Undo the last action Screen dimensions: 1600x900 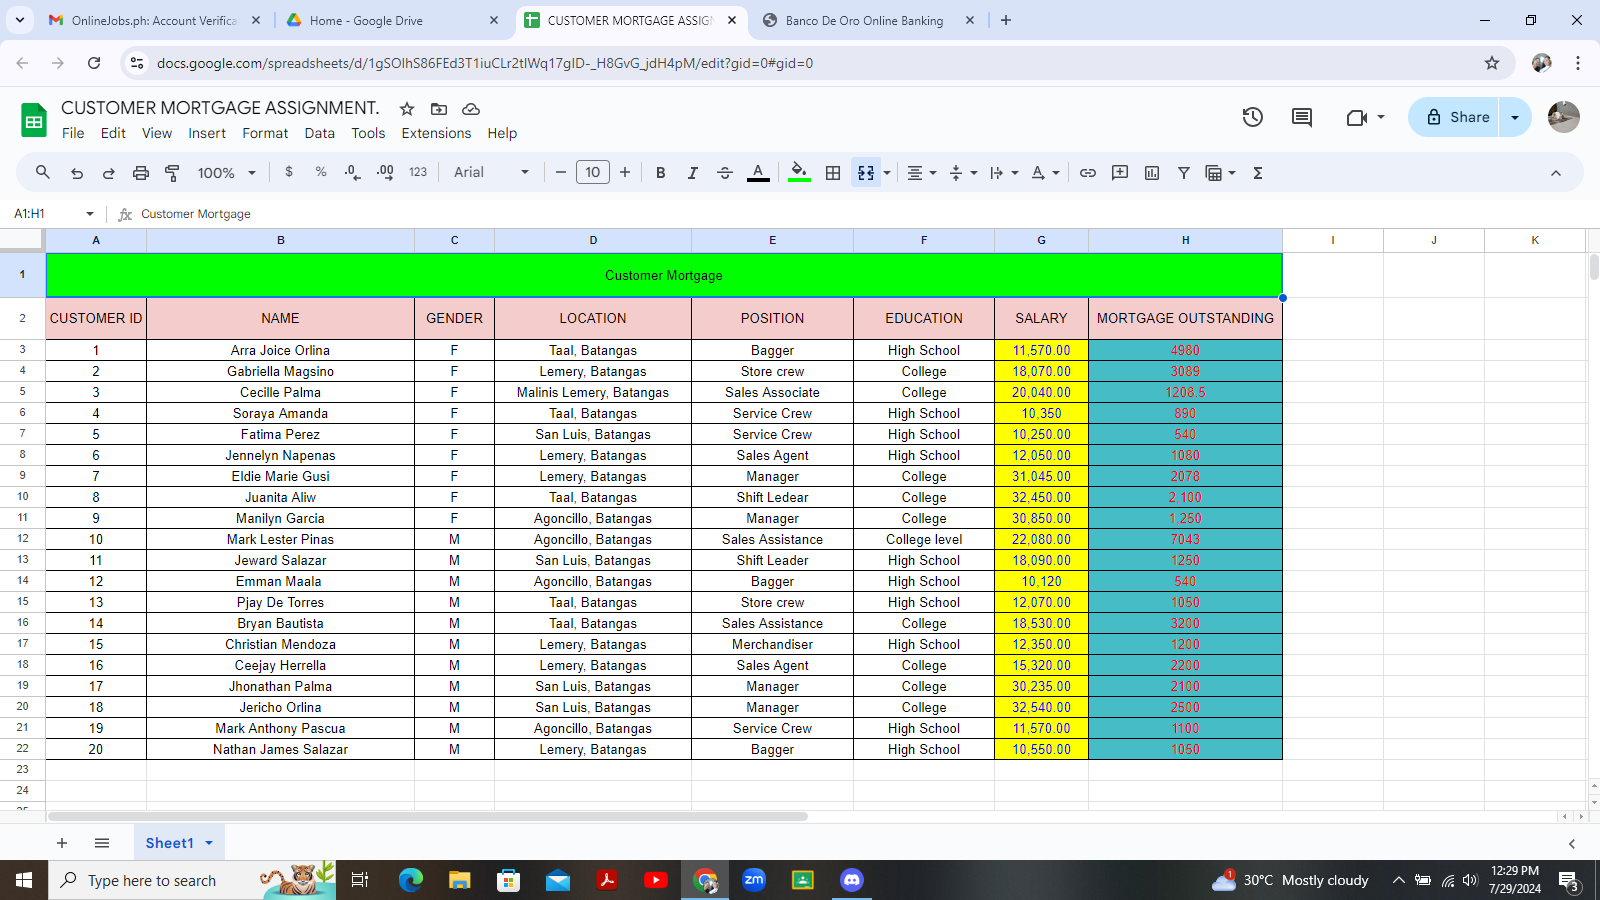tap(77, 173)
